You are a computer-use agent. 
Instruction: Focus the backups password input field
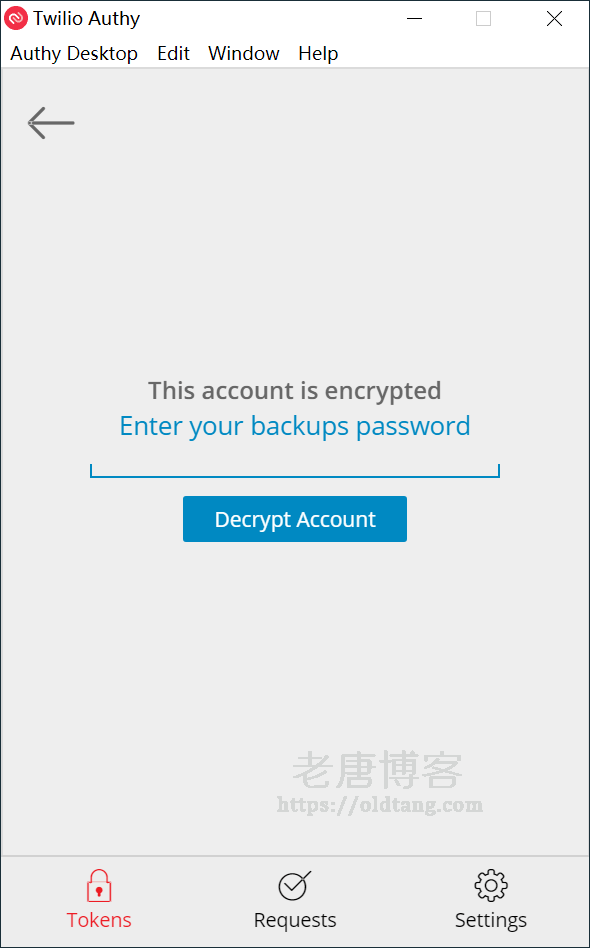[x=295, y=466]
